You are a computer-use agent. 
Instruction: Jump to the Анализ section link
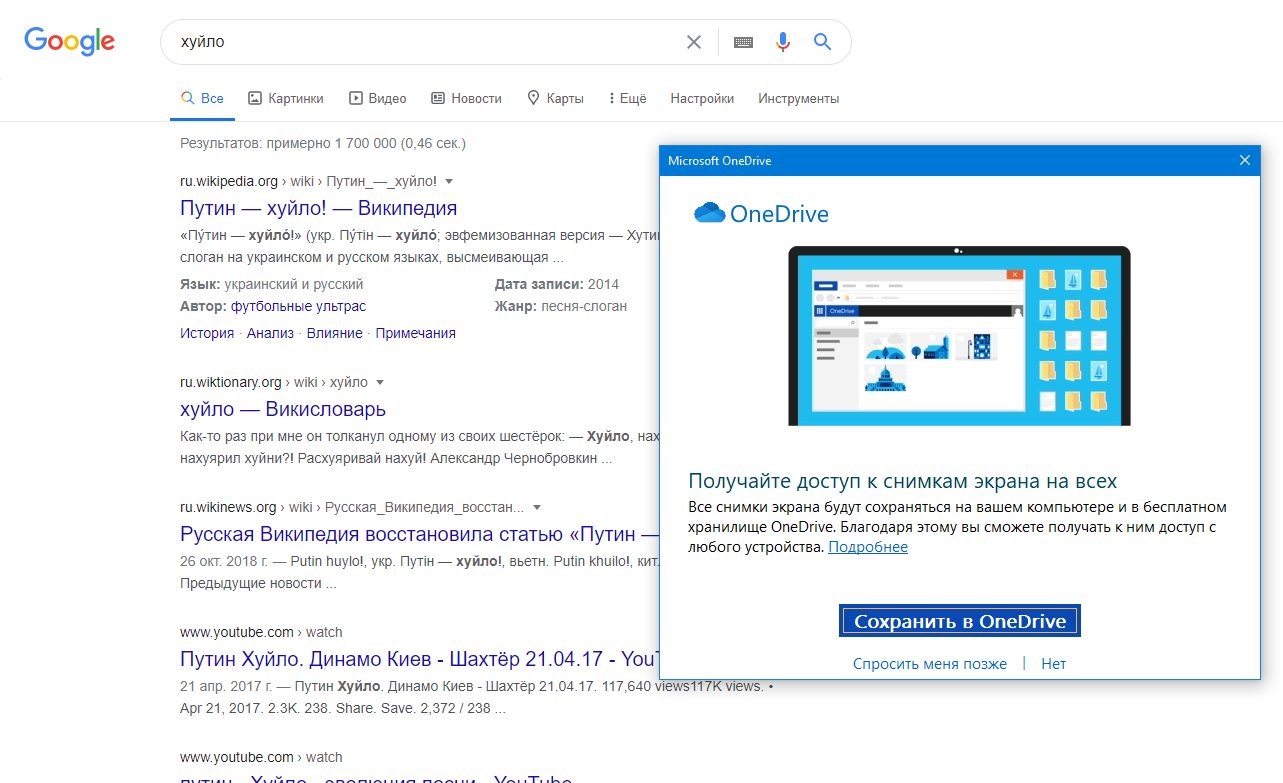click(270, 333)
